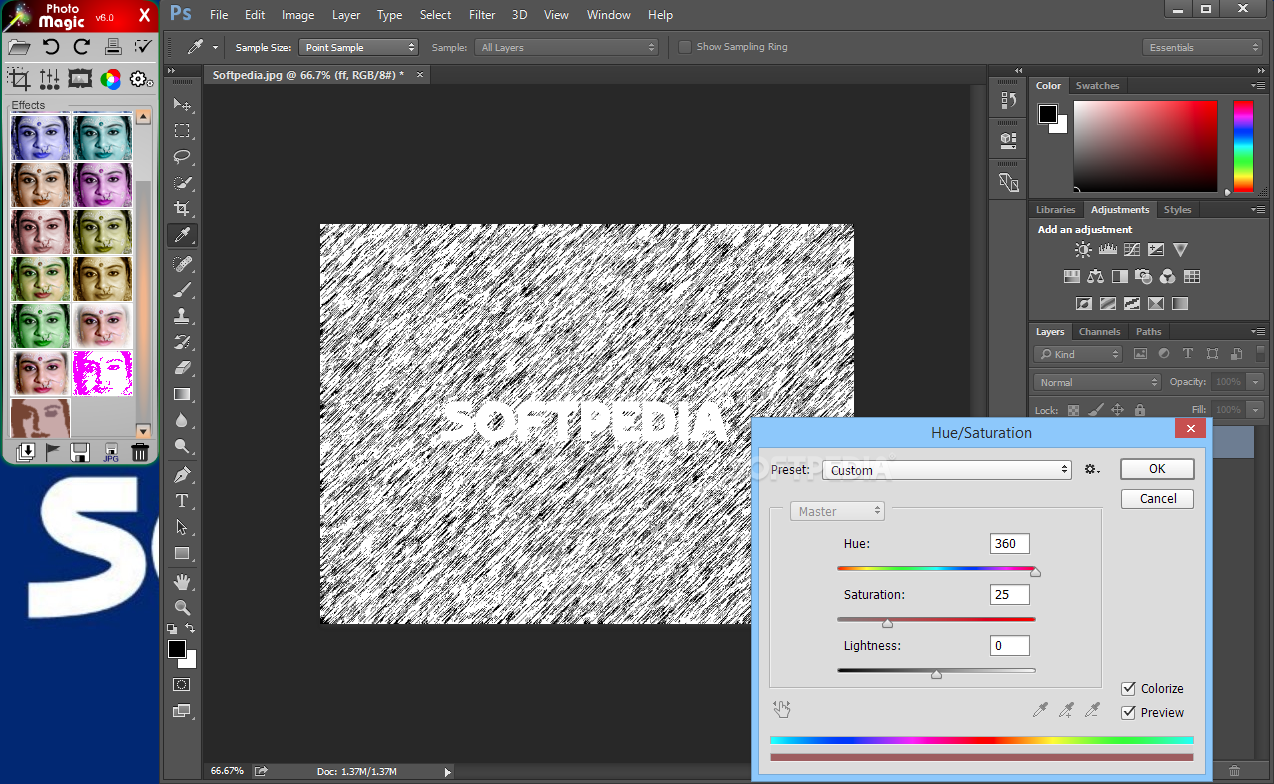The image size is (1274, 784).
Task: Cancel the Hue/Saturation dialog
Action: 1157,499
